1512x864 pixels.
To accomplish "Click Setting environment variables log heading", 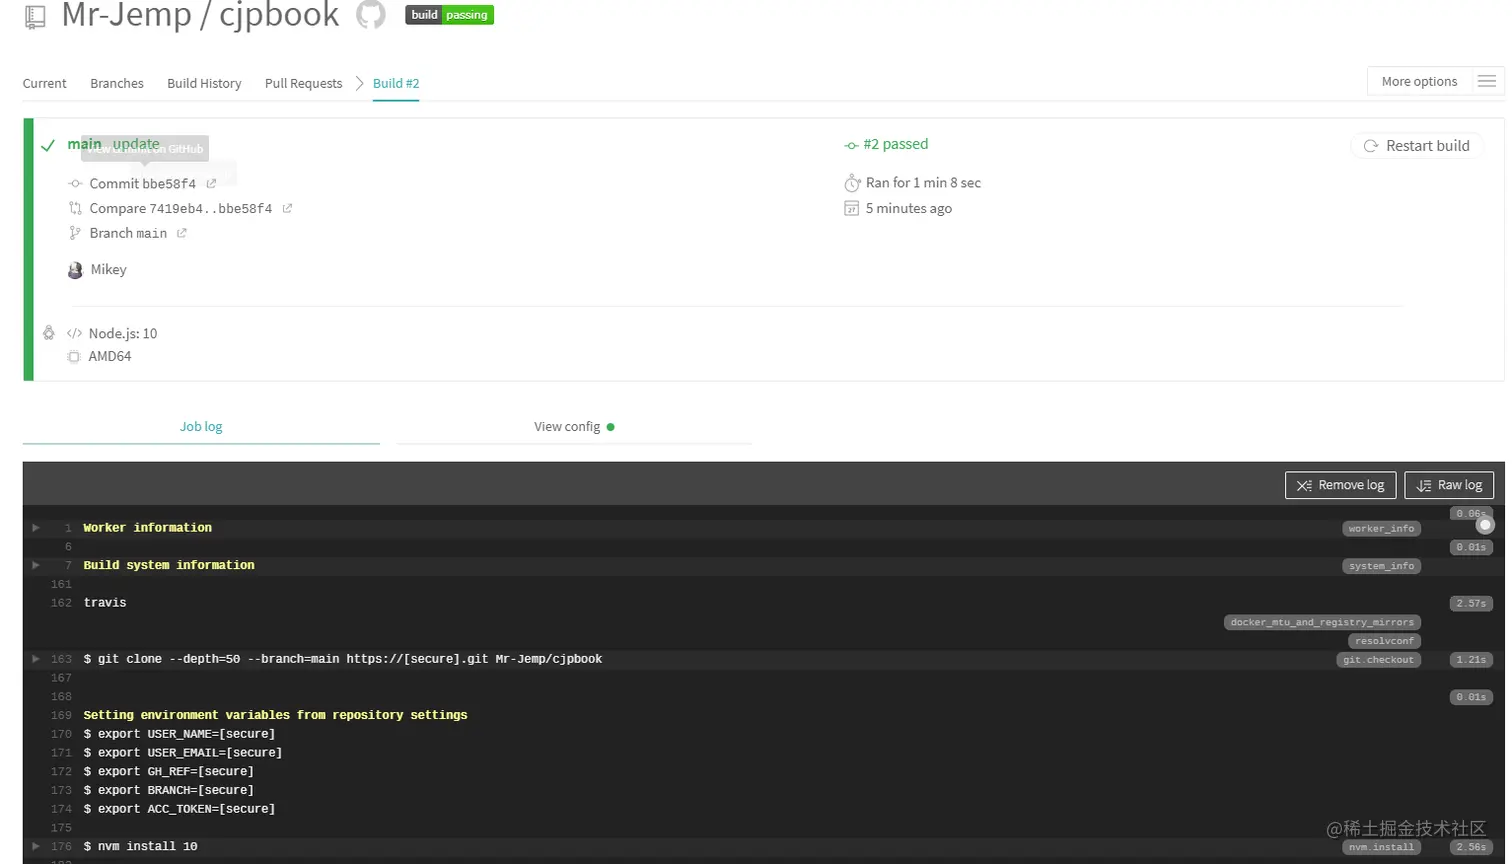I will (x=275, y=715).
